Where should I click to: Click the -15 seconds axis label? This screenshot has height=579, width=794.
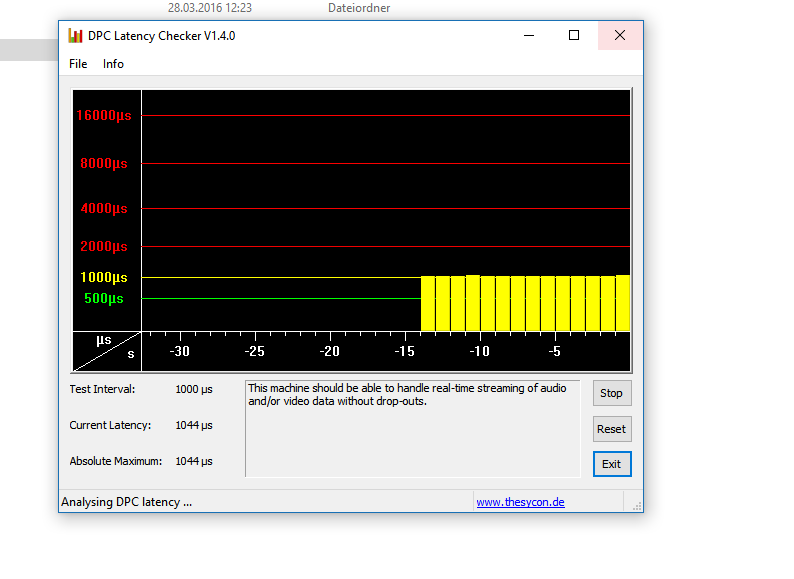point(404,352)
